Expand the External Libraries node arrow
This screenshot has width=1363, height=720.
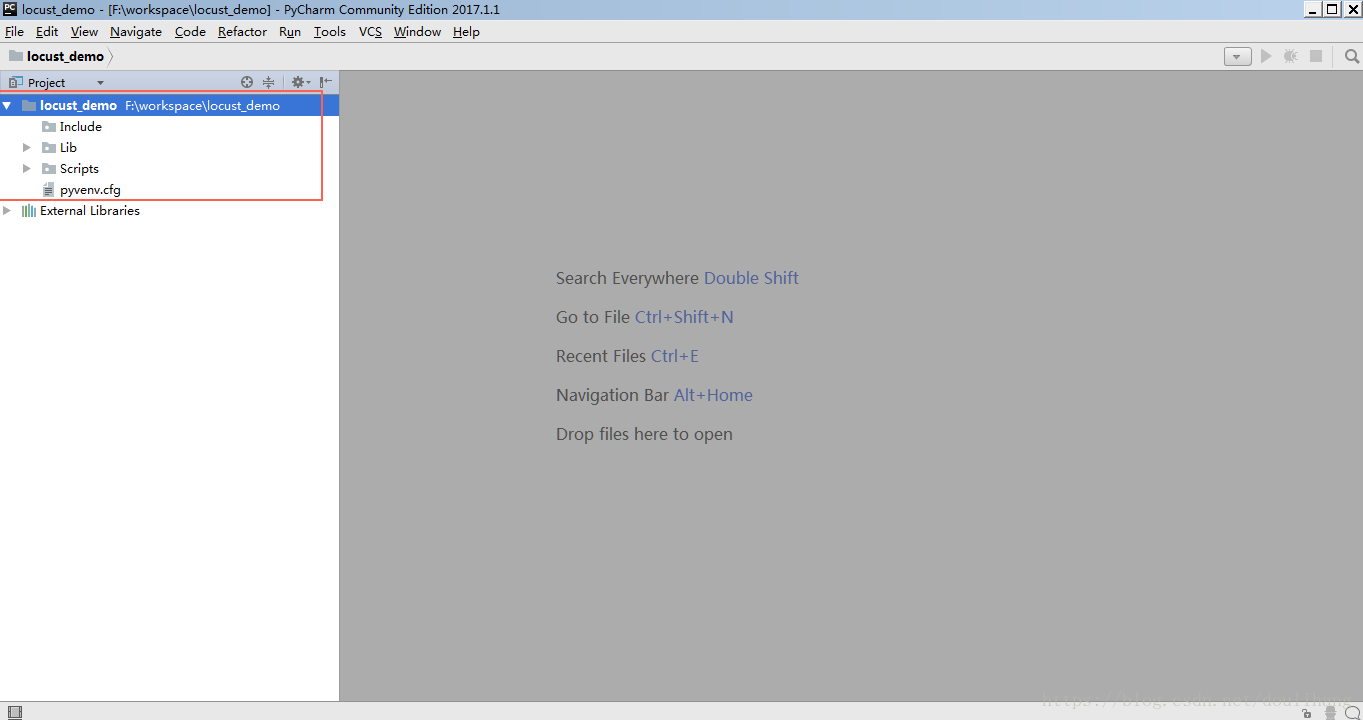point(7,210)
